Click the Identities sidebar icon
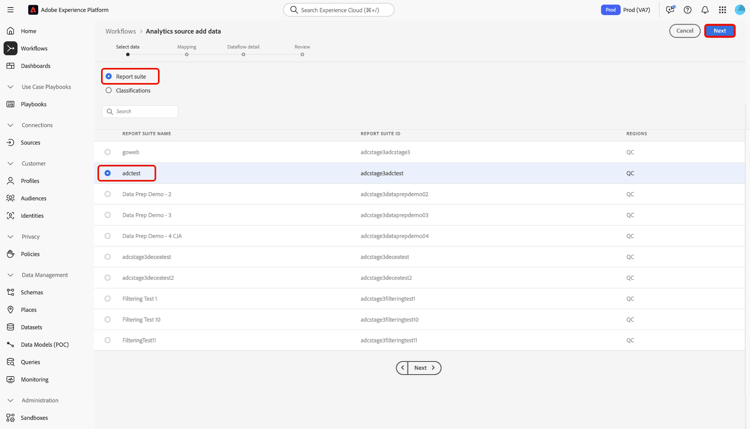Image resolution: width=750 pixels, height=429 pixels. click(x=11, y=216)
